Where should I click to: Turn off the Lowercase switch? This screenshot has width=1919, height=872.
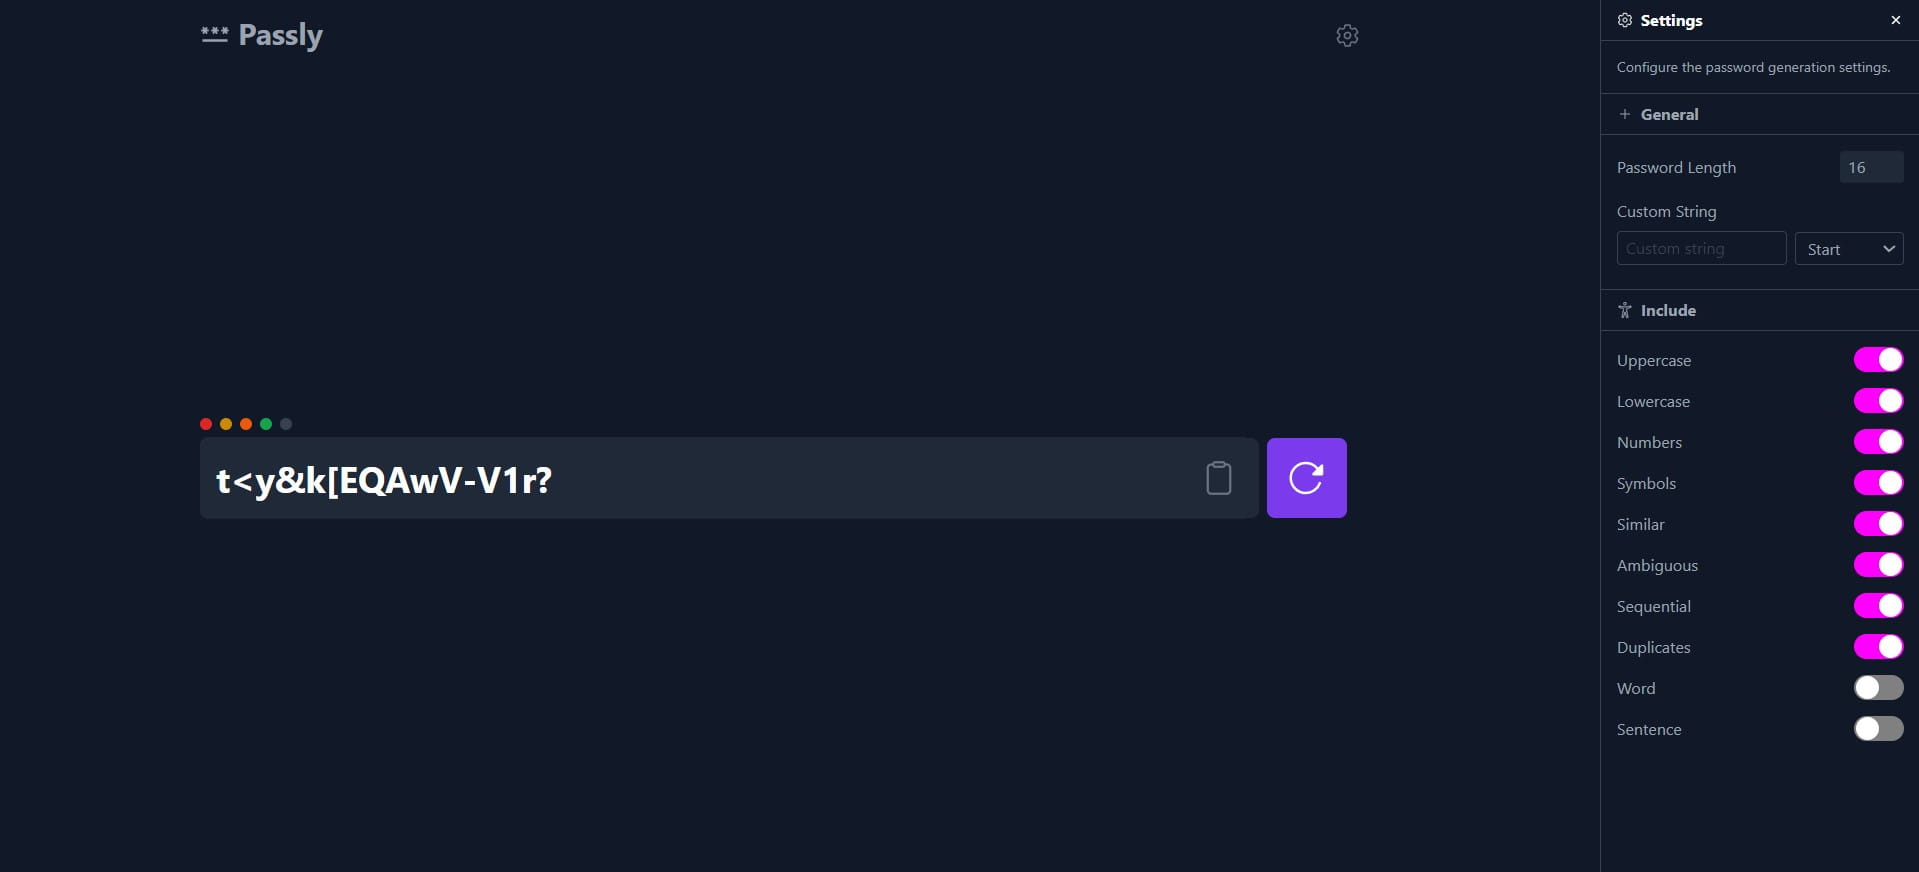click(1878, 401)
